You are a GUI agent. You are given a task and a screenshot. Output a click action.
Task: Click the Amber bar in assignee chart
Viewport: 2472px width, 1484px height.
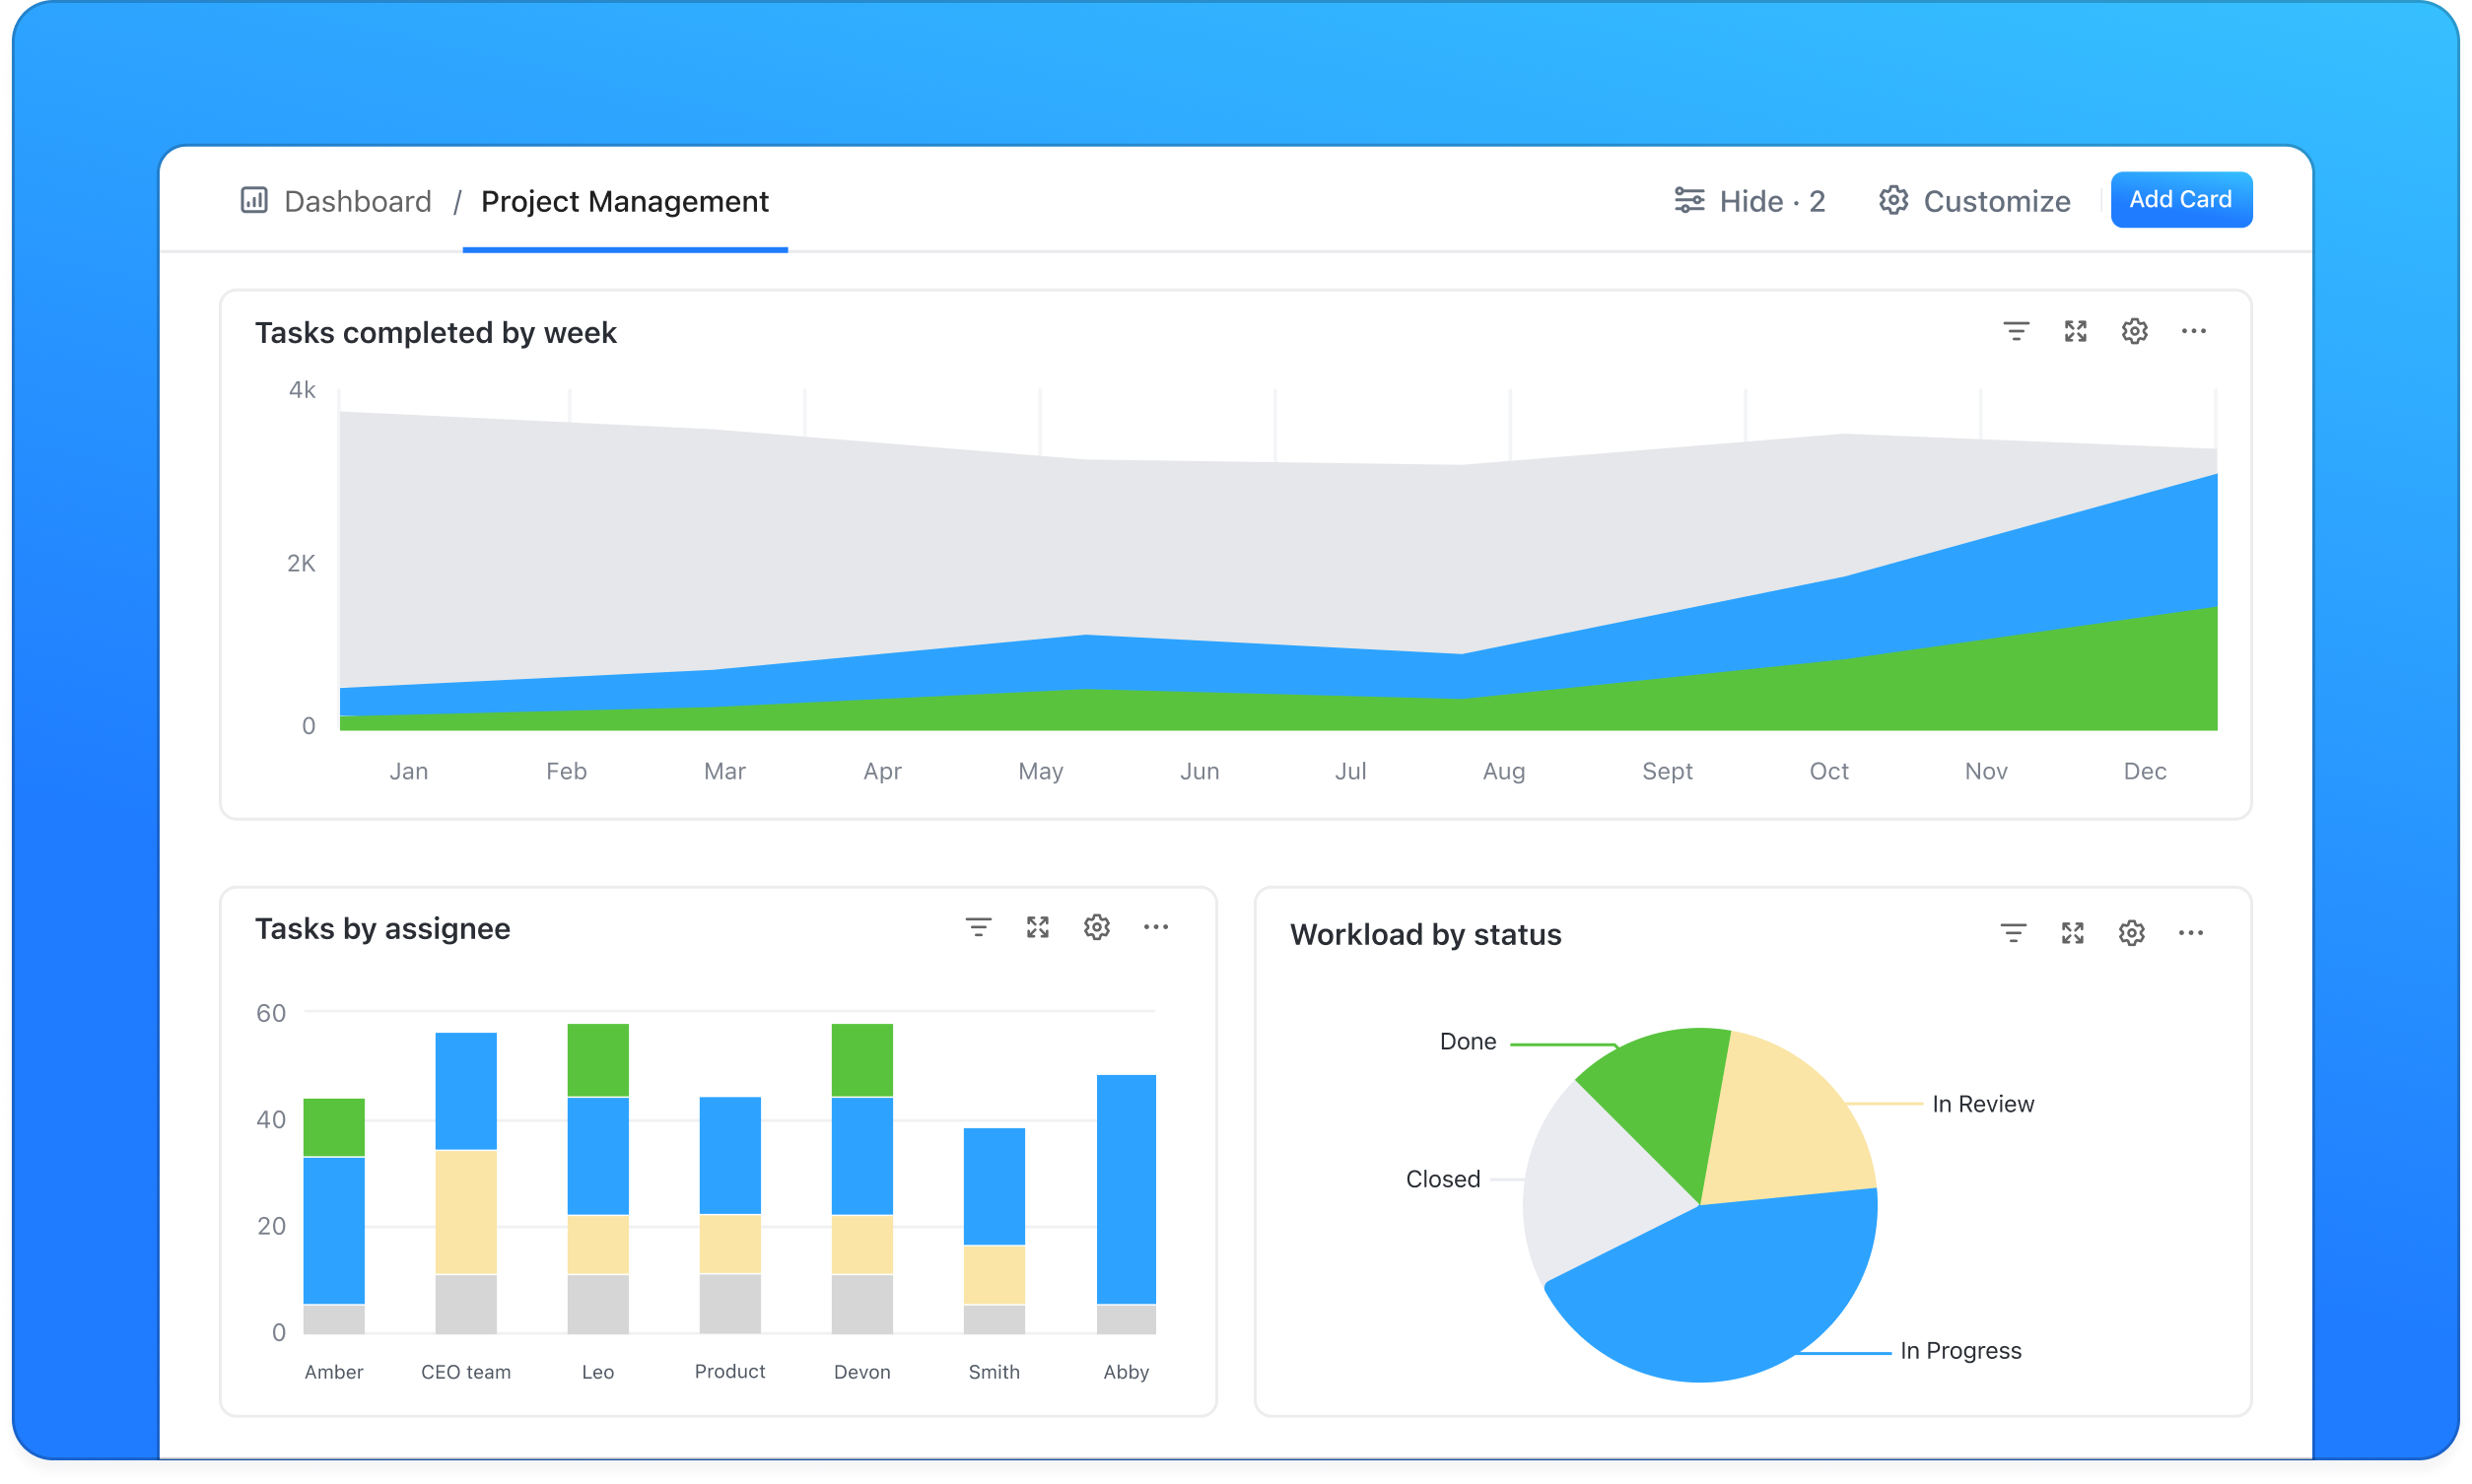(333, 1216)
